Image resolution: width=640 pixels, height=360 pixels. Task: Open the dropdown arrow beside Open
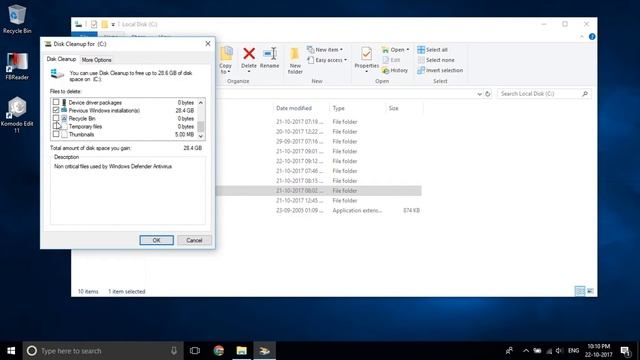[407, 50]
